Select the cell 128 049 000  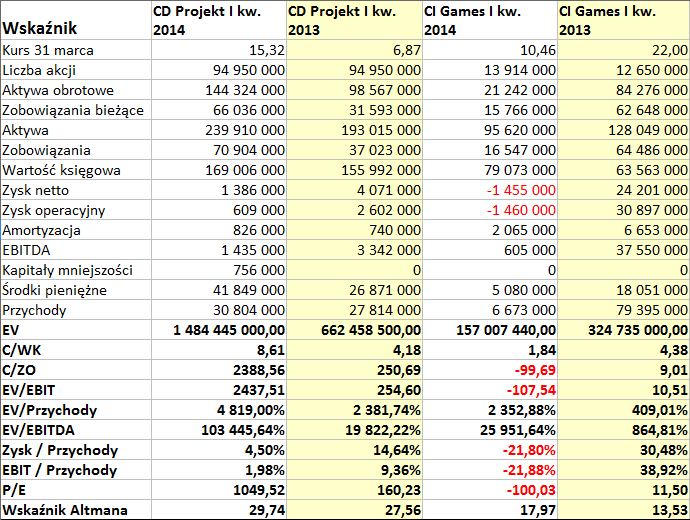pos(624,130)
